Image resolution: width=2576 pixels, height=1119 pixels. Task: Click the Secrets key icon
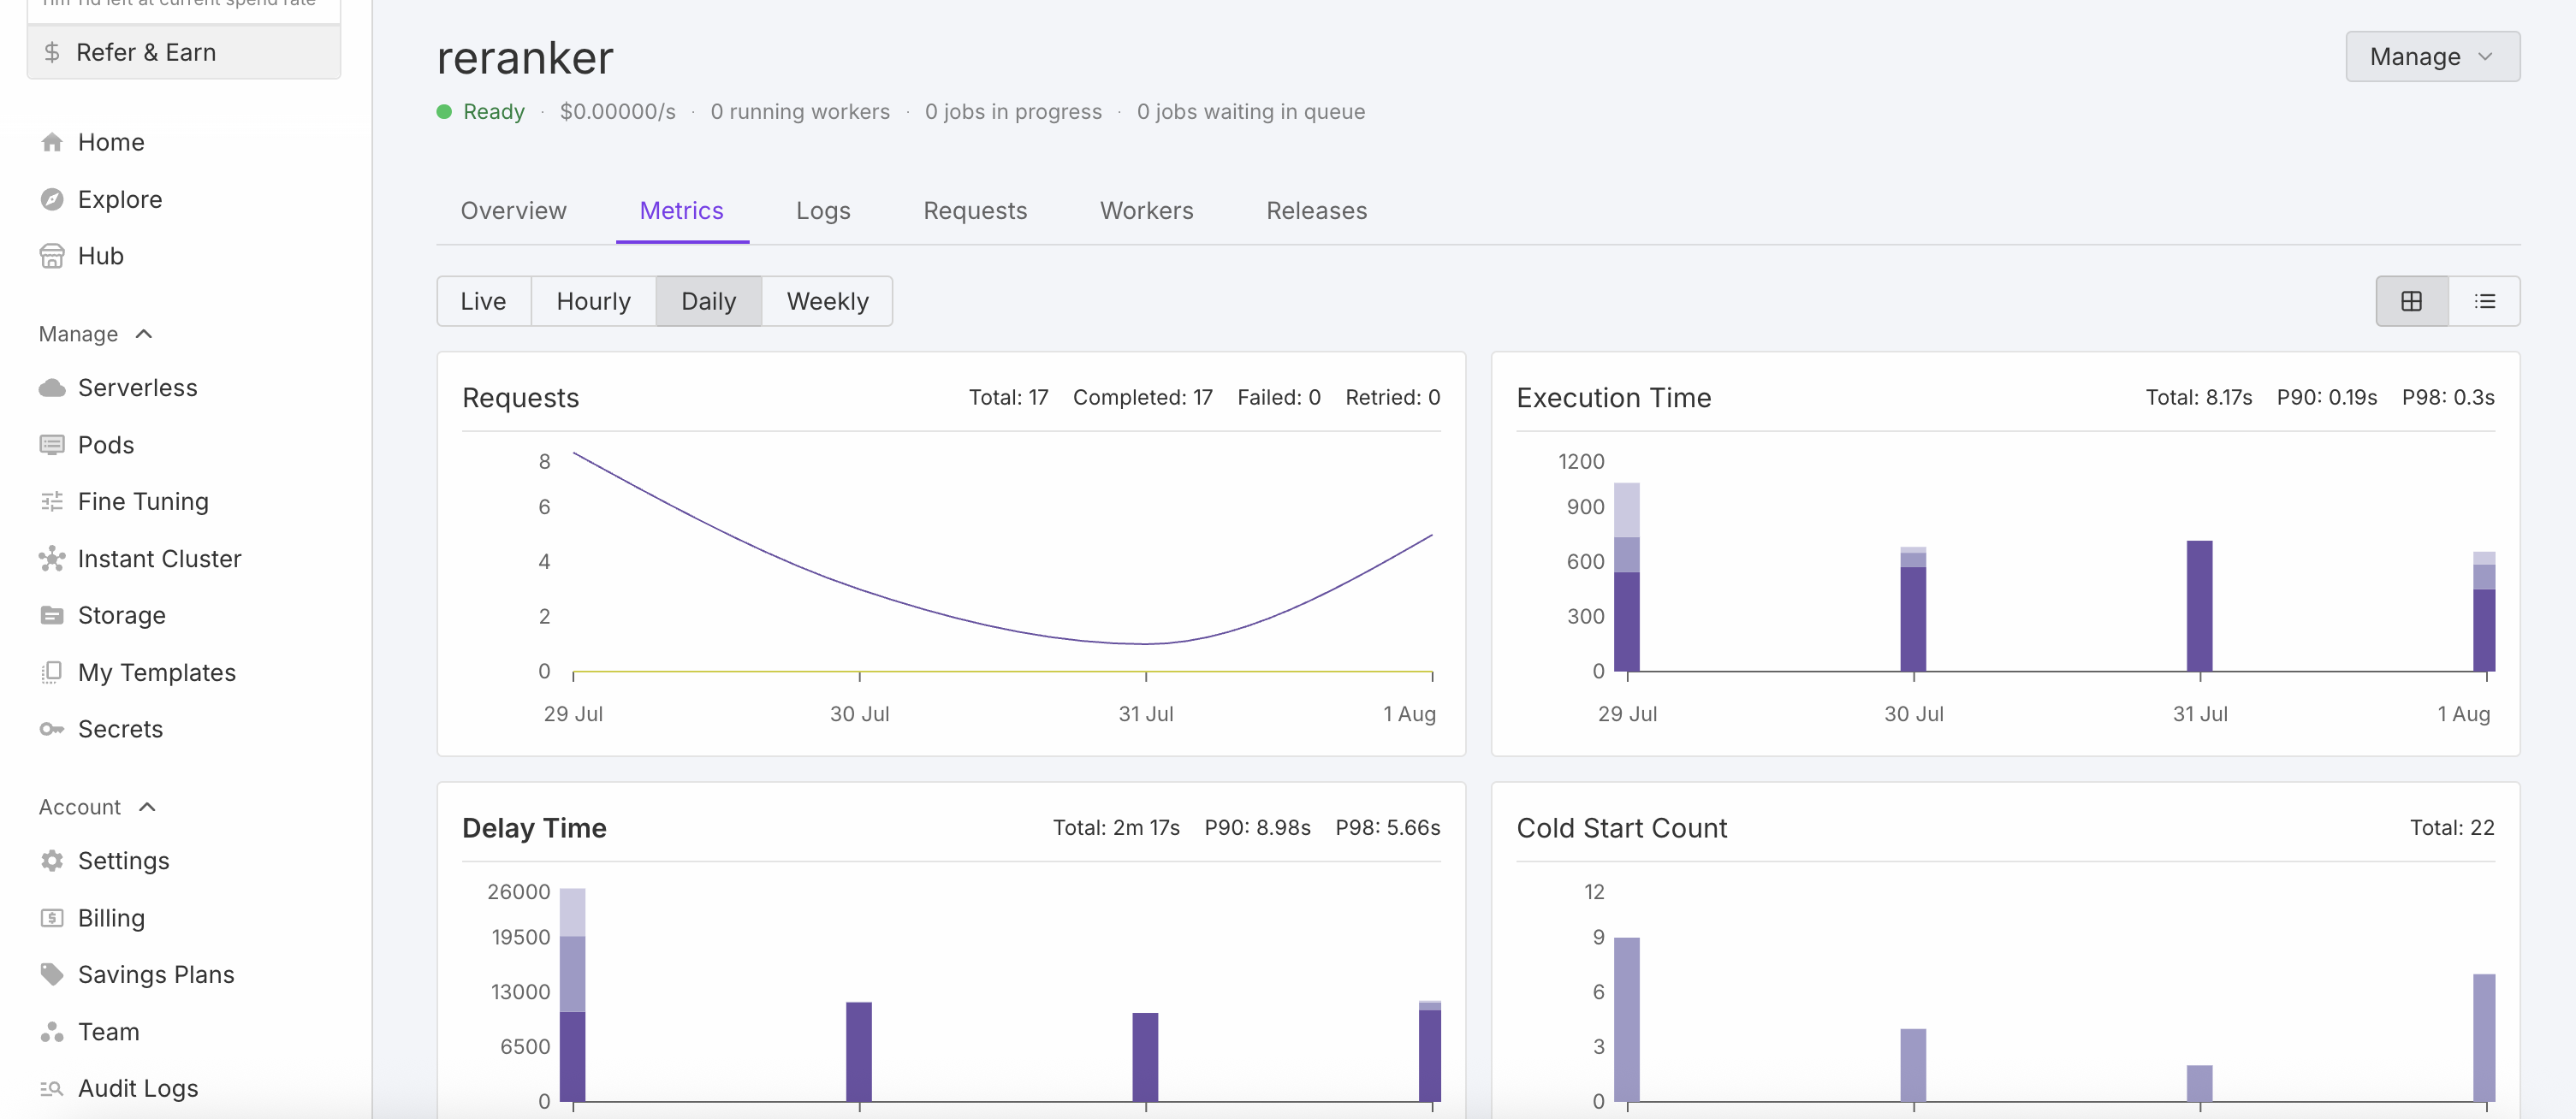[52, 729]
